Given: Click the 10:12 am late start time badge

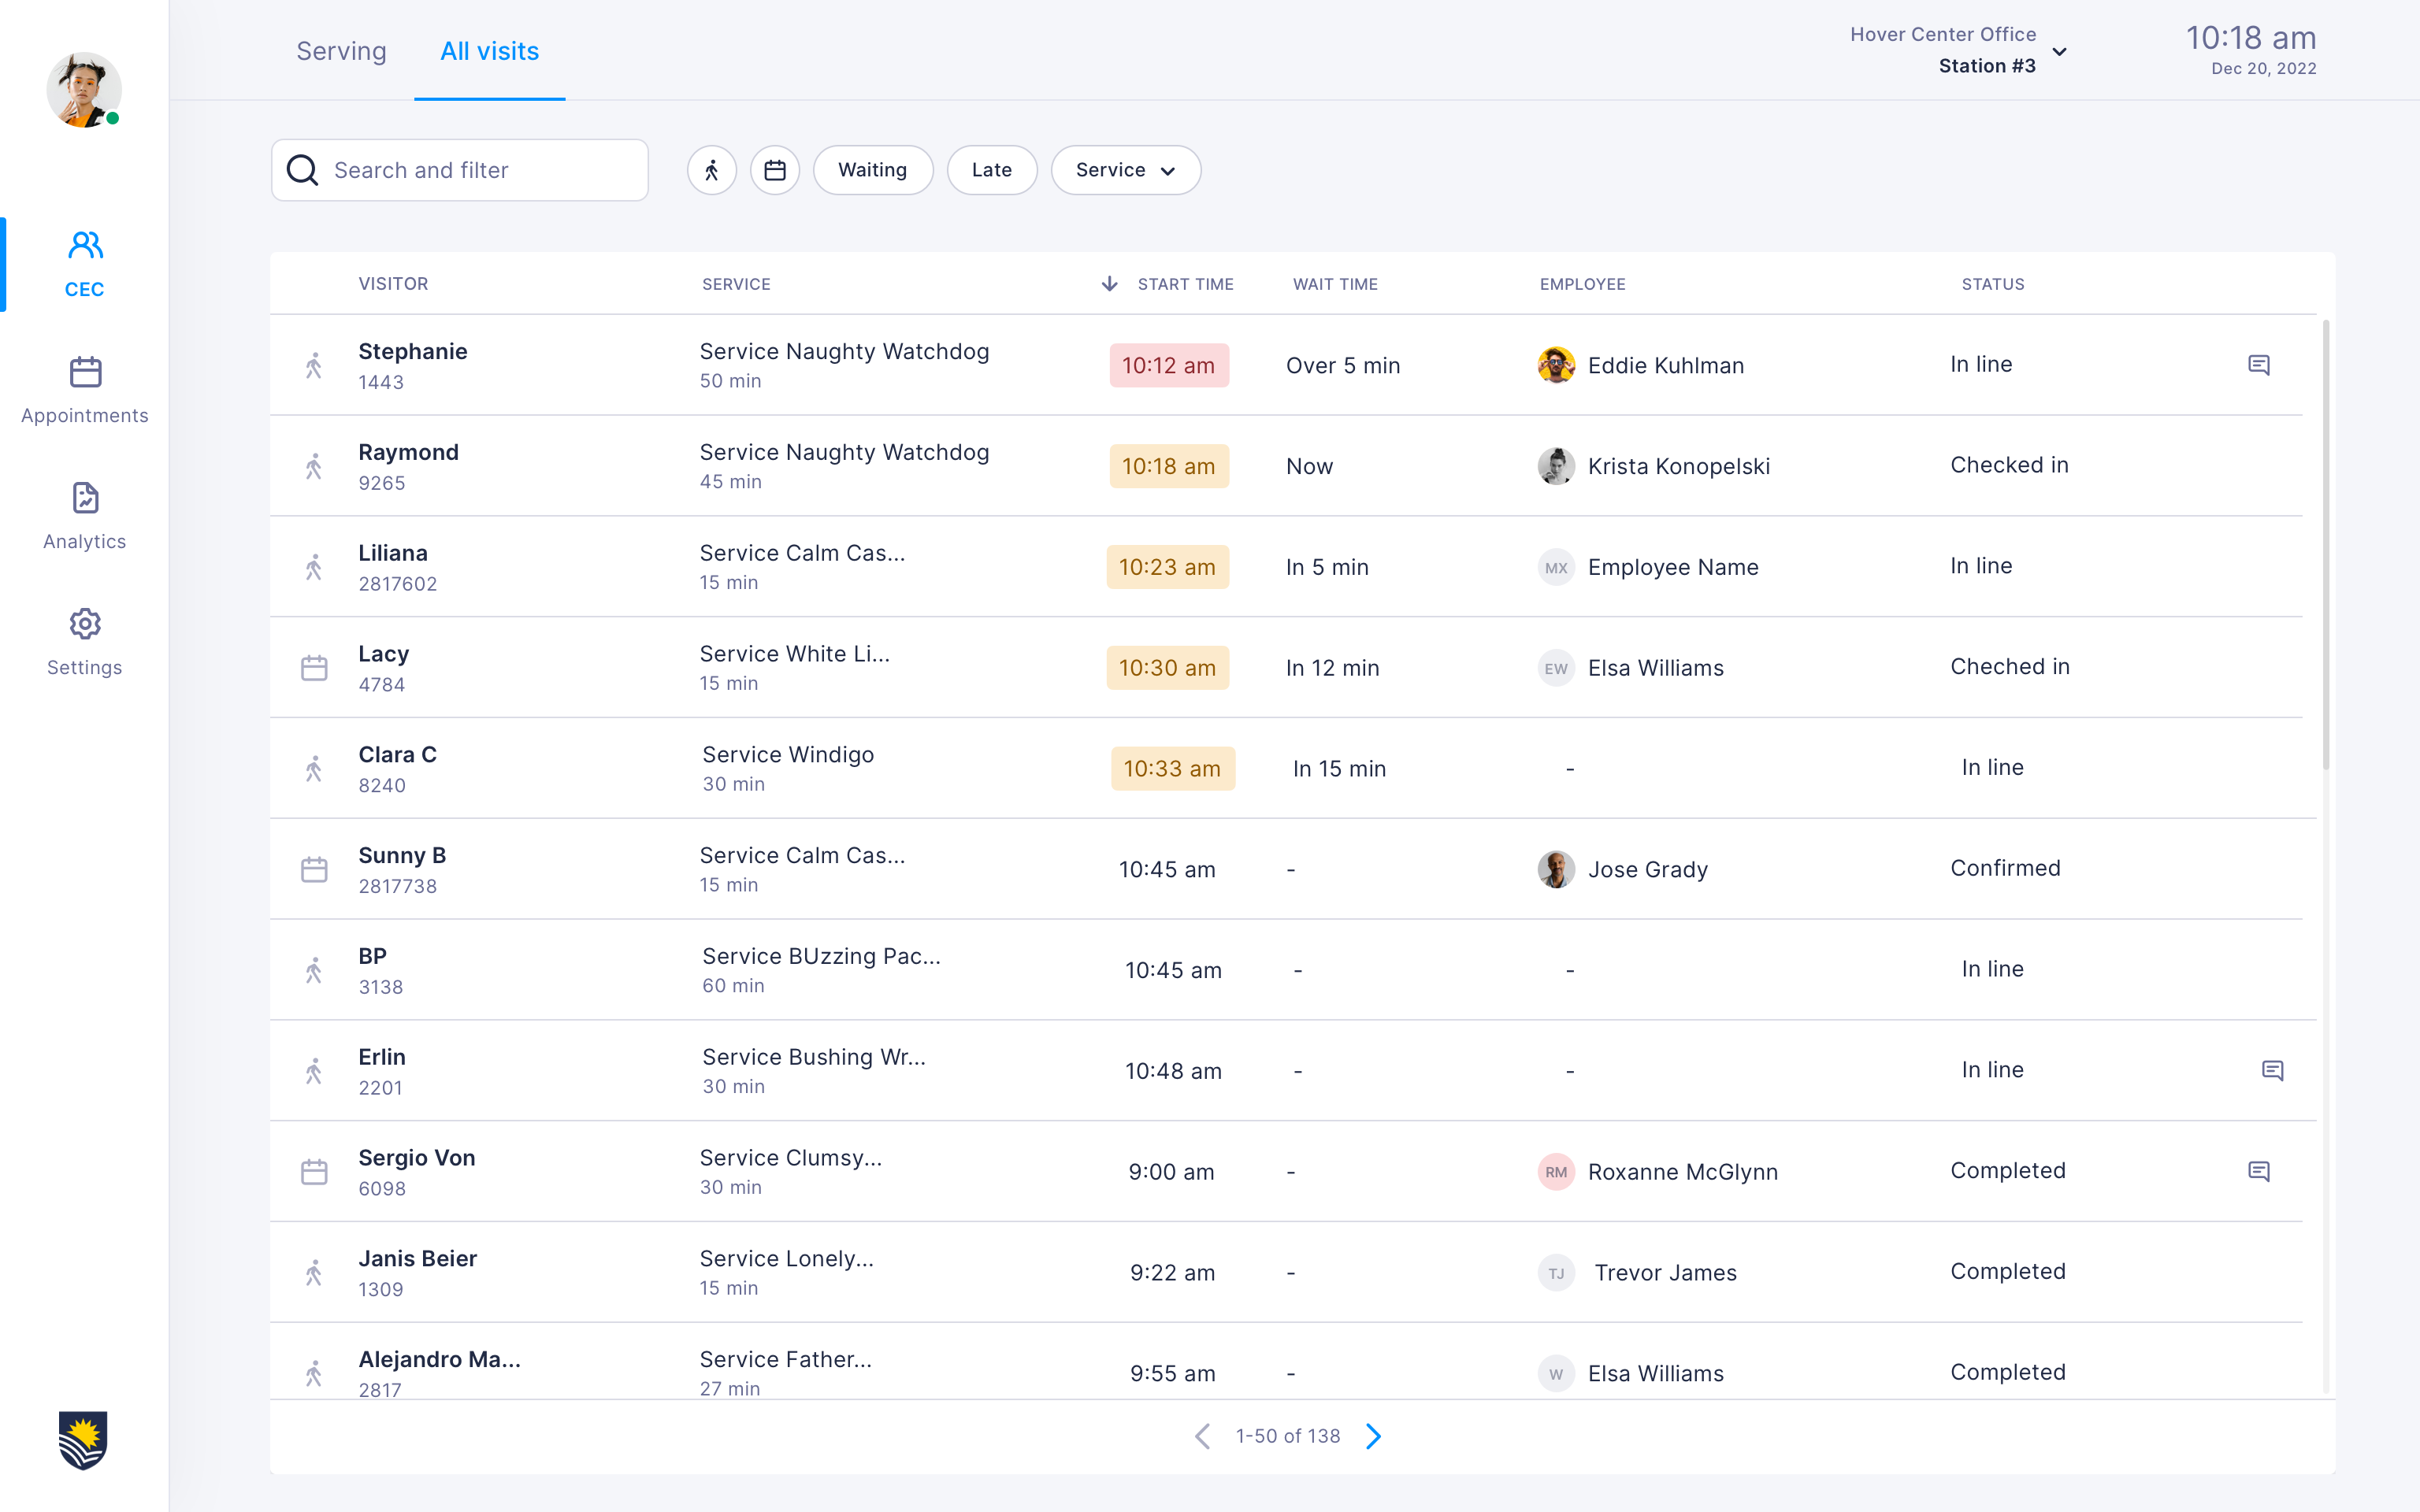Looking at the screenshot, I should [1169, 366].
